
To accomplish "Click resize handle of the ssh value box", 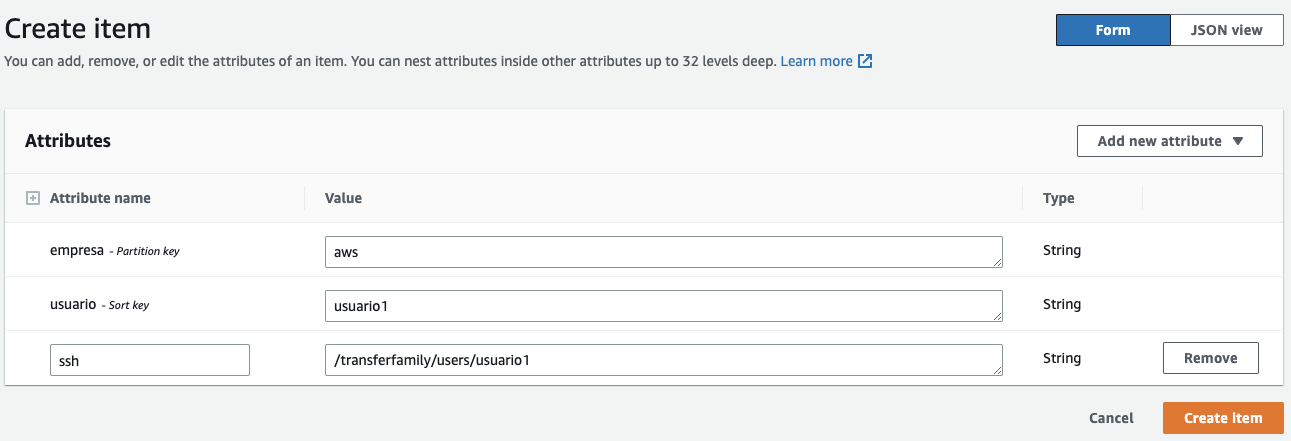I will 997,370.
